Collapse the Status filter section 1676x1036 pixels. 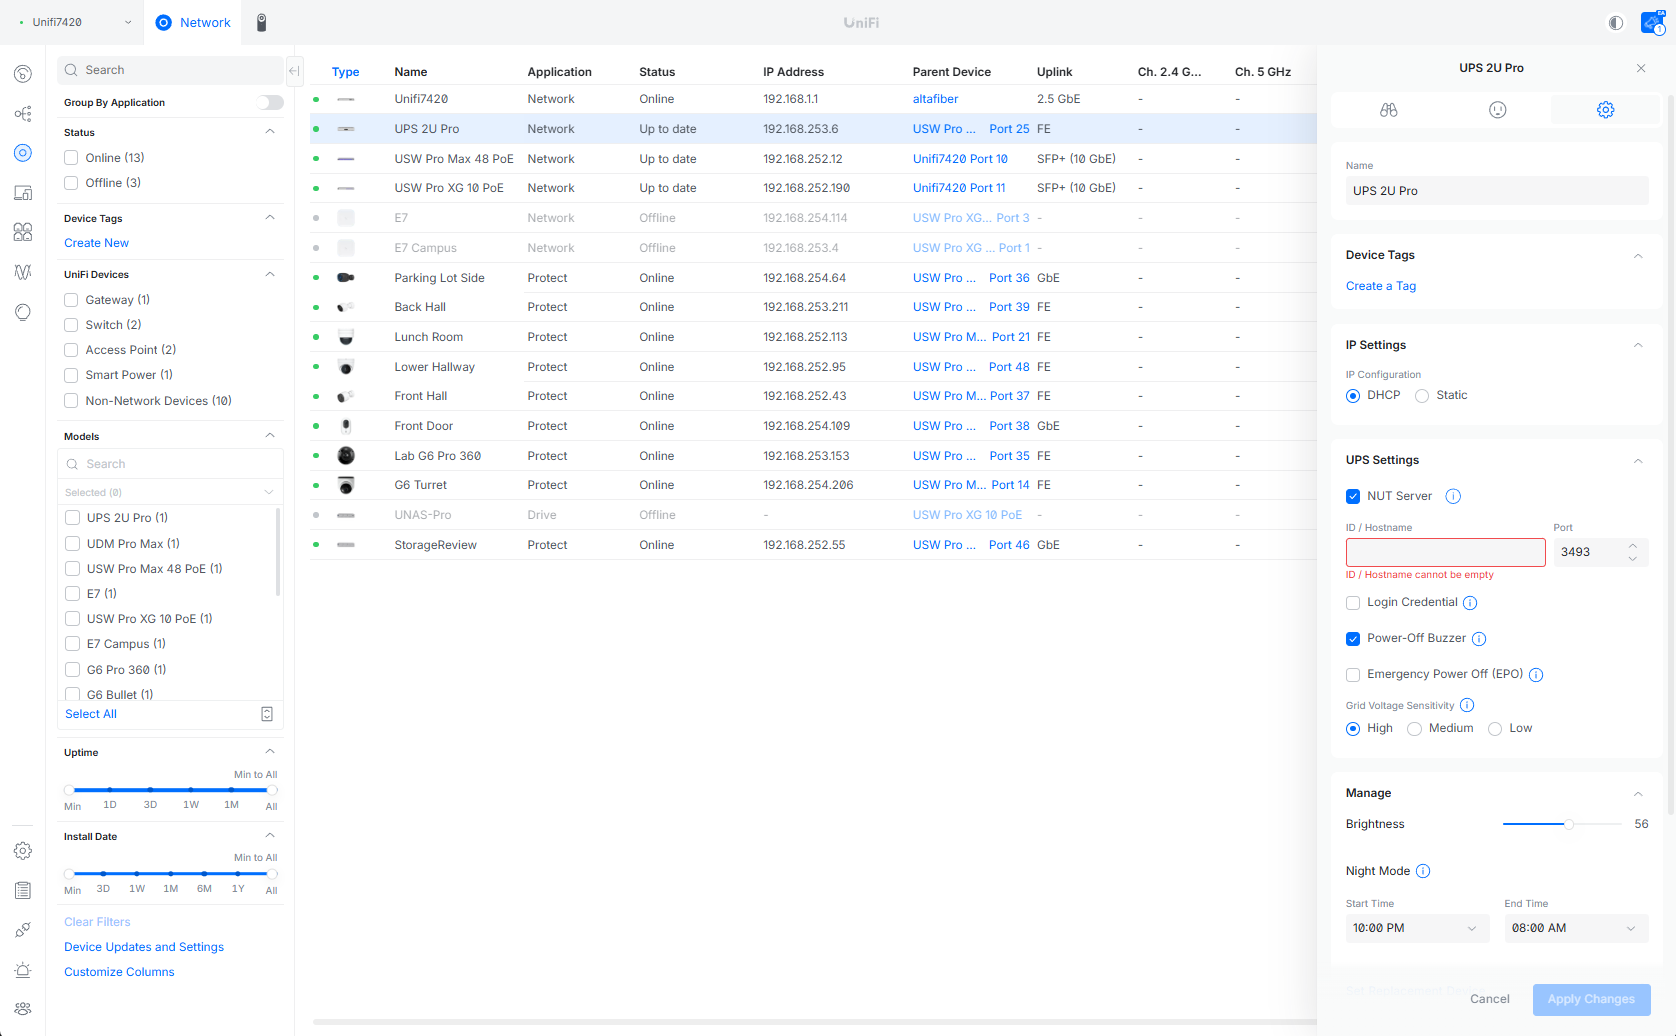270,132
